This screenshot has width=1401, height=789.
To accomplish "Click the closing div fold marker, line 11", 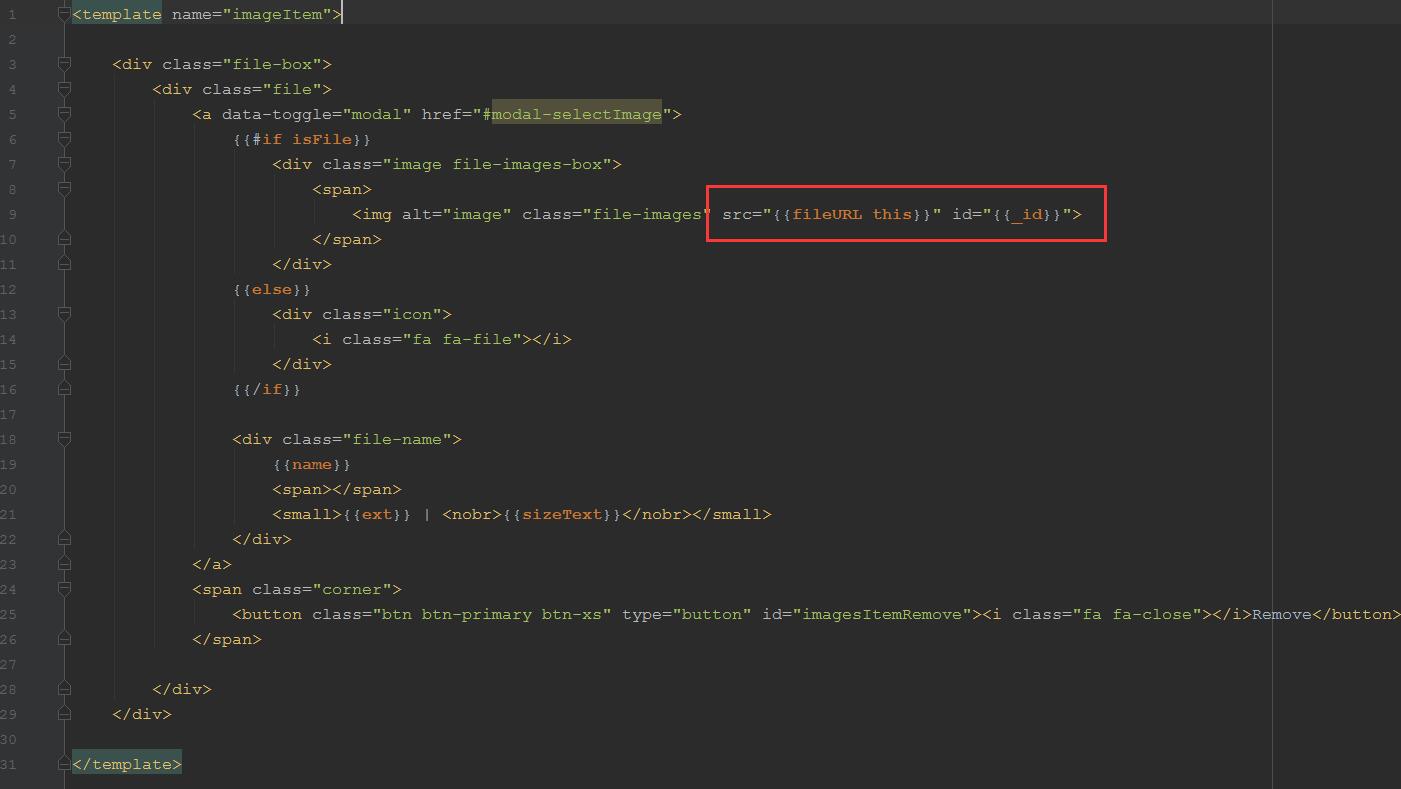I will point(64,264).
